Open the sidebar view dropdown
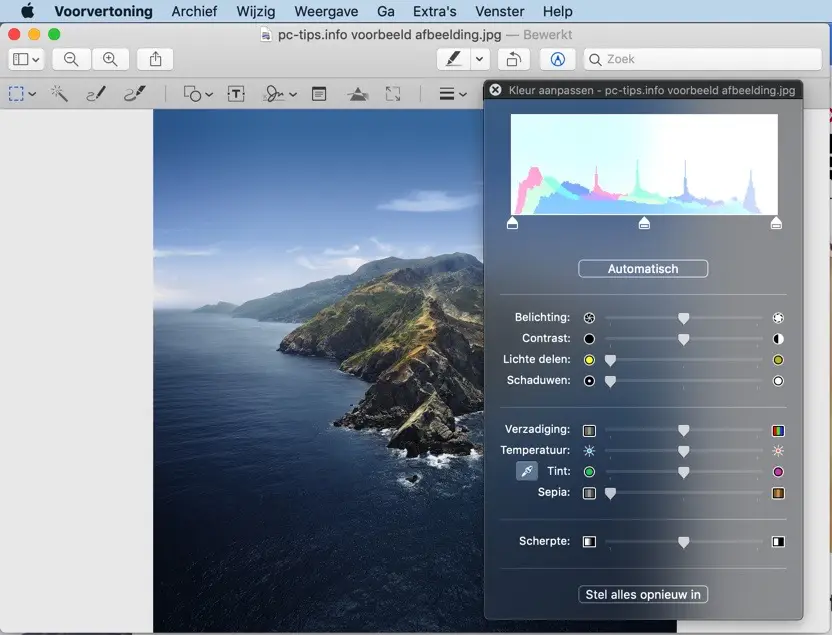 point(27,59)
